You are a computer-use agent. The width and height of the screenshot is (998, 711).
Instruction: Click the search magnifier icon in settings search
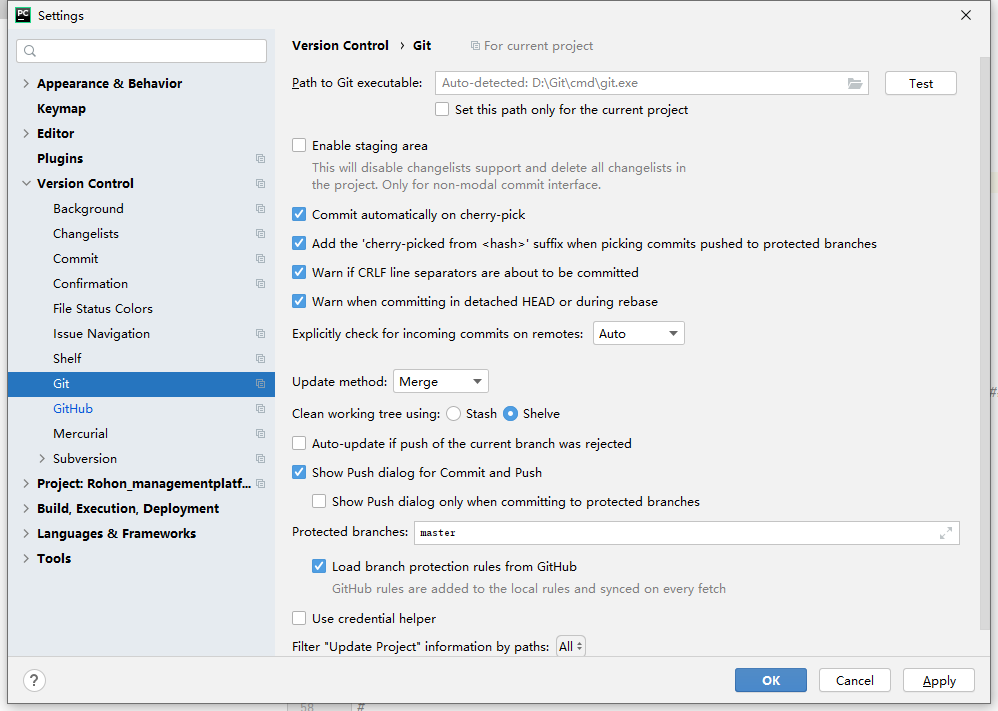point(30,51)
